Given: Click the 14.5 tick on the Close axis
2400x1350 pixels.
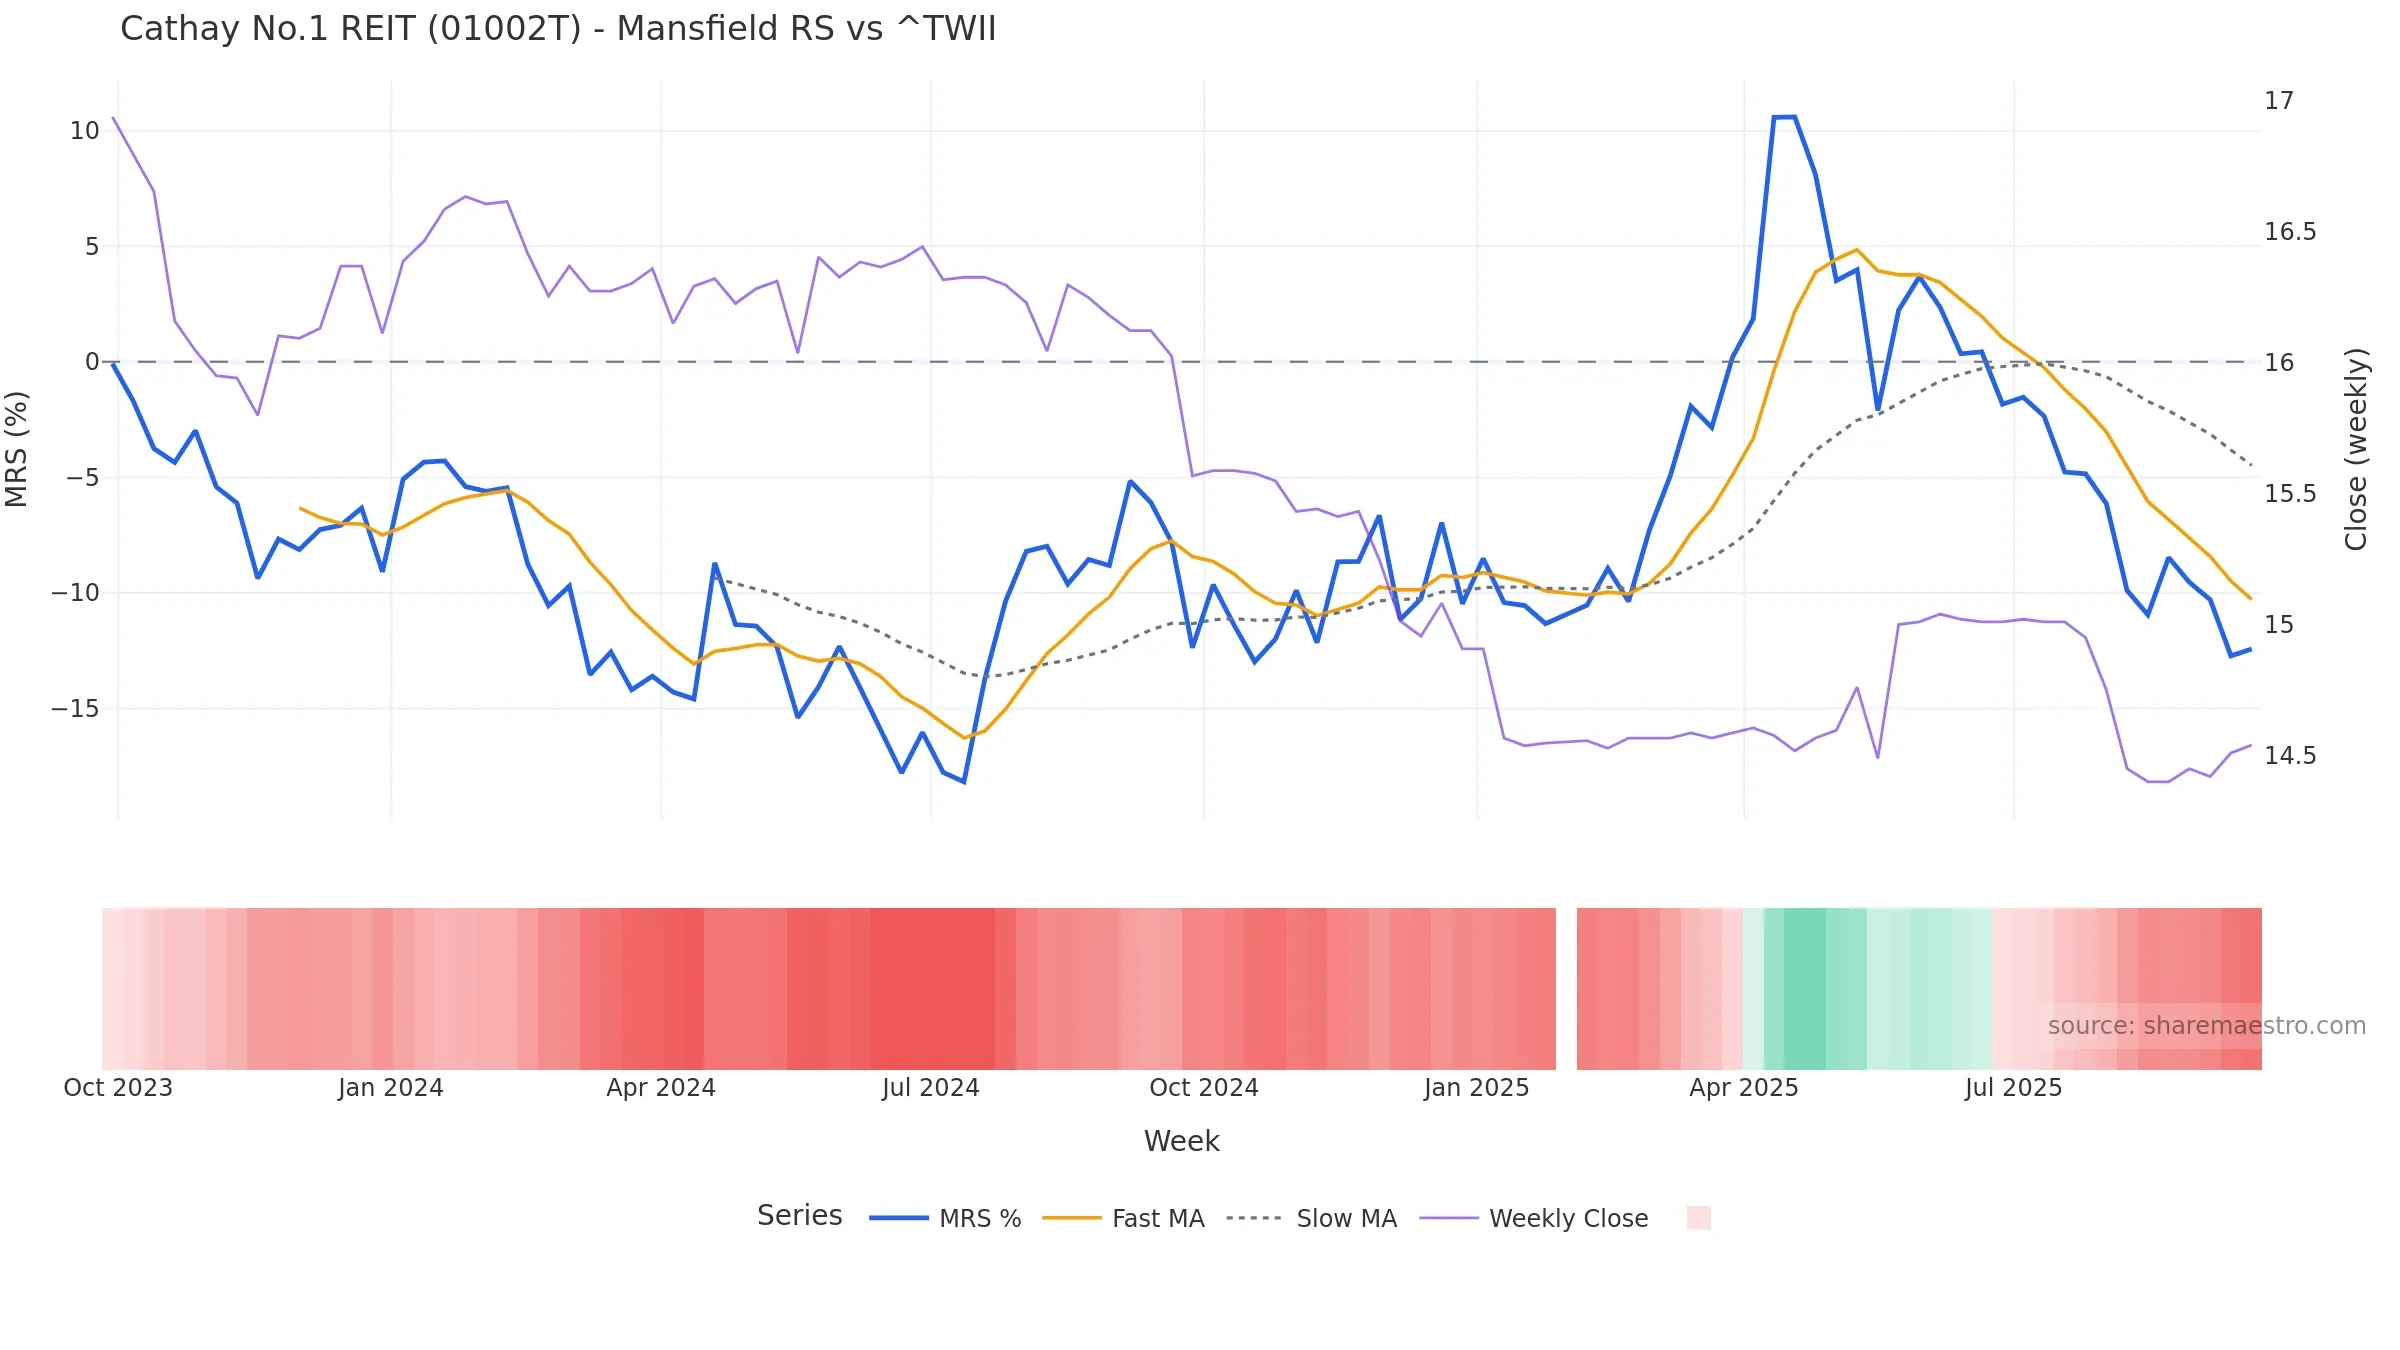Looking at the screenshot, I should 2290,756.
